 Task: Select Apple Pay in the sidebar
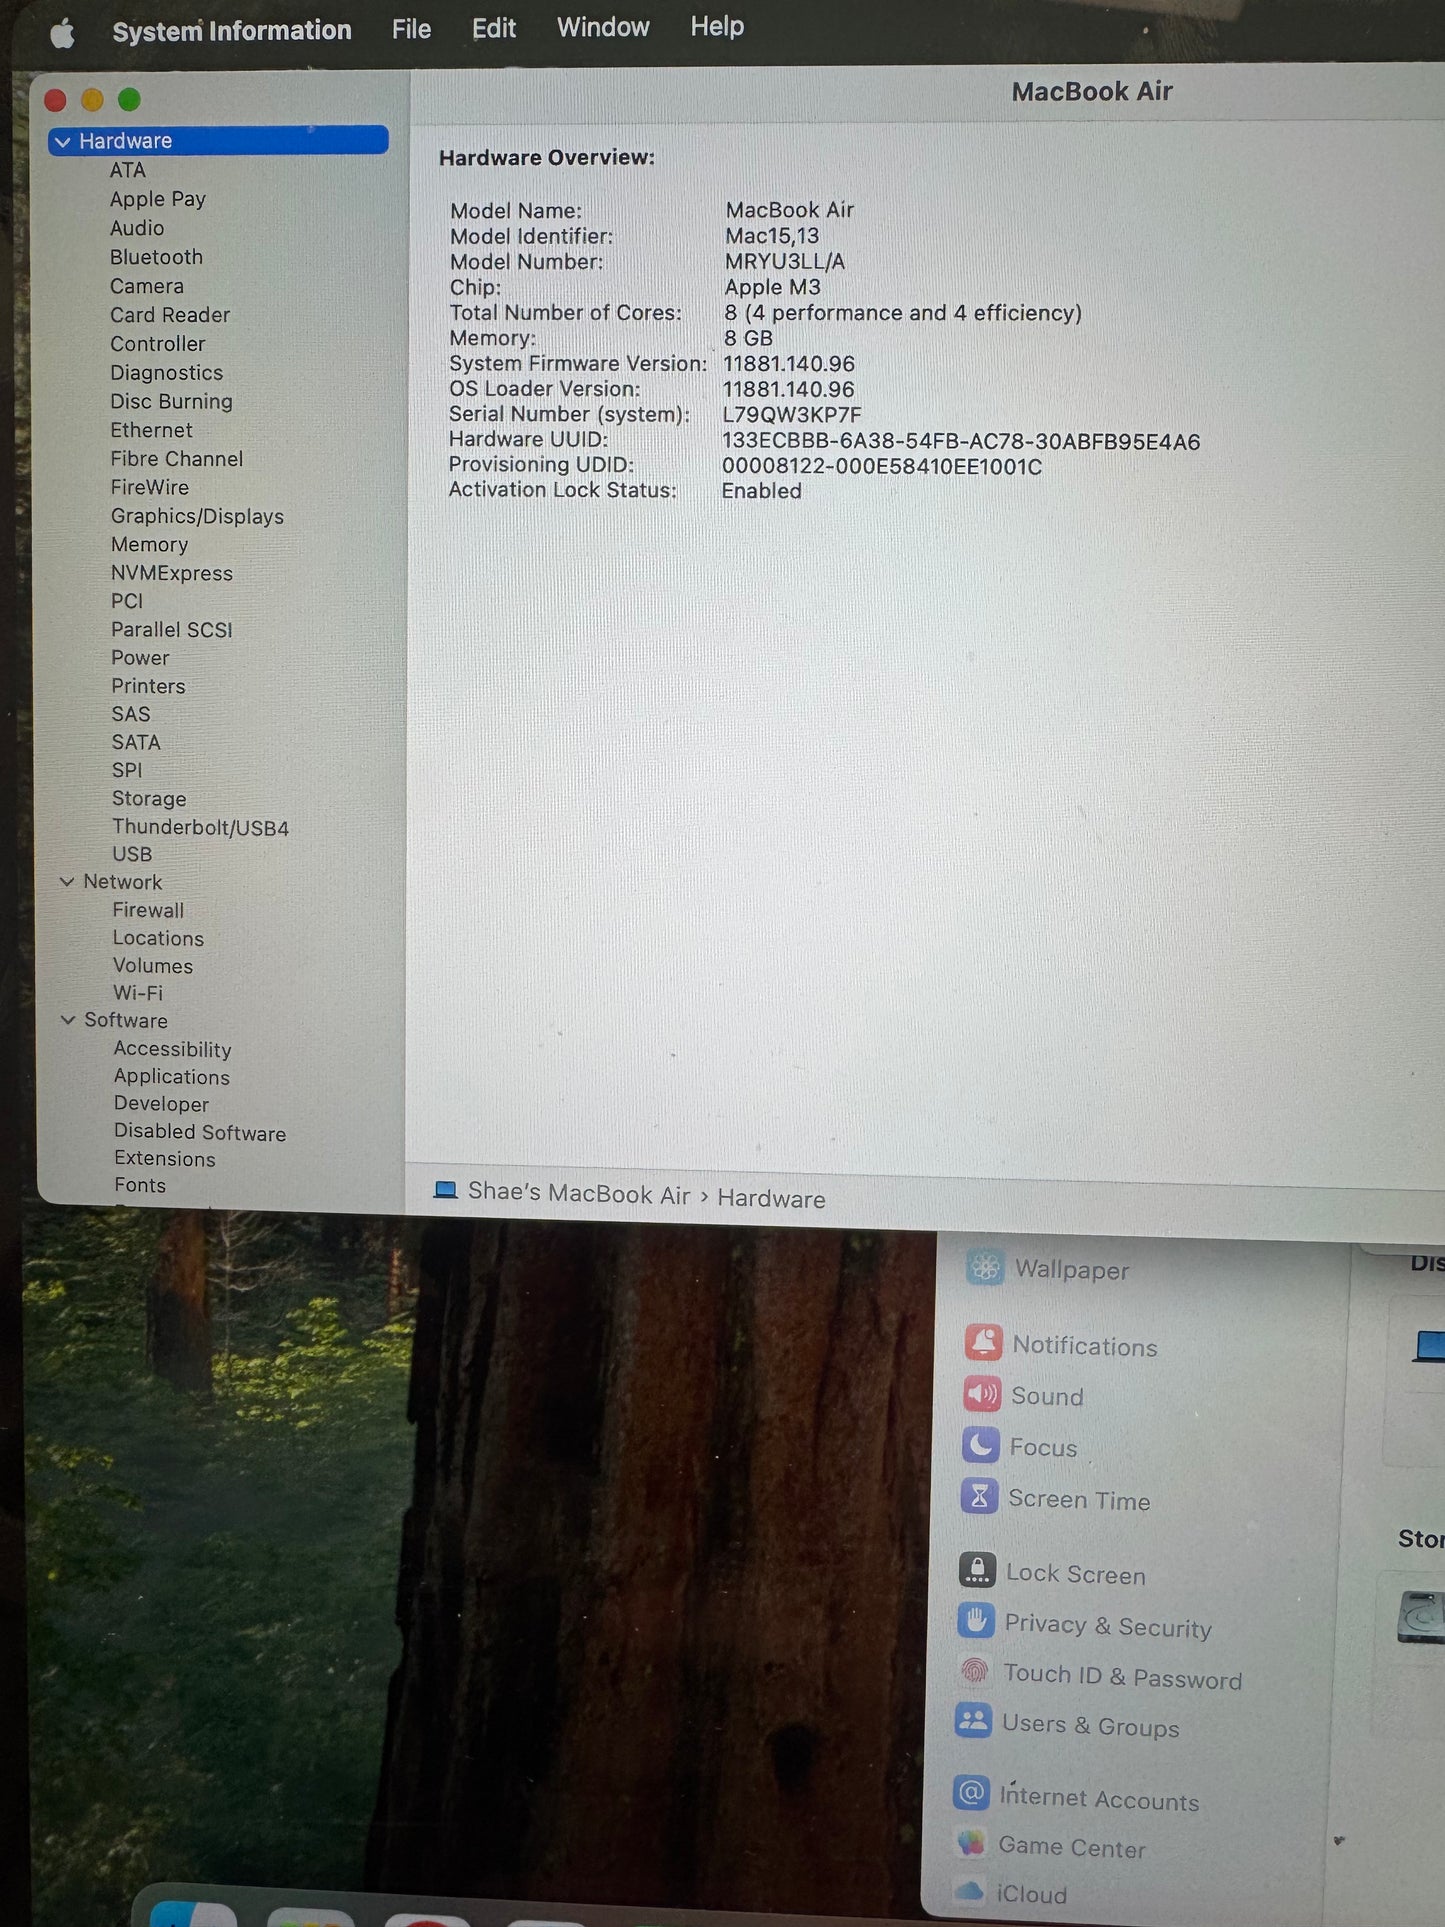158,199
